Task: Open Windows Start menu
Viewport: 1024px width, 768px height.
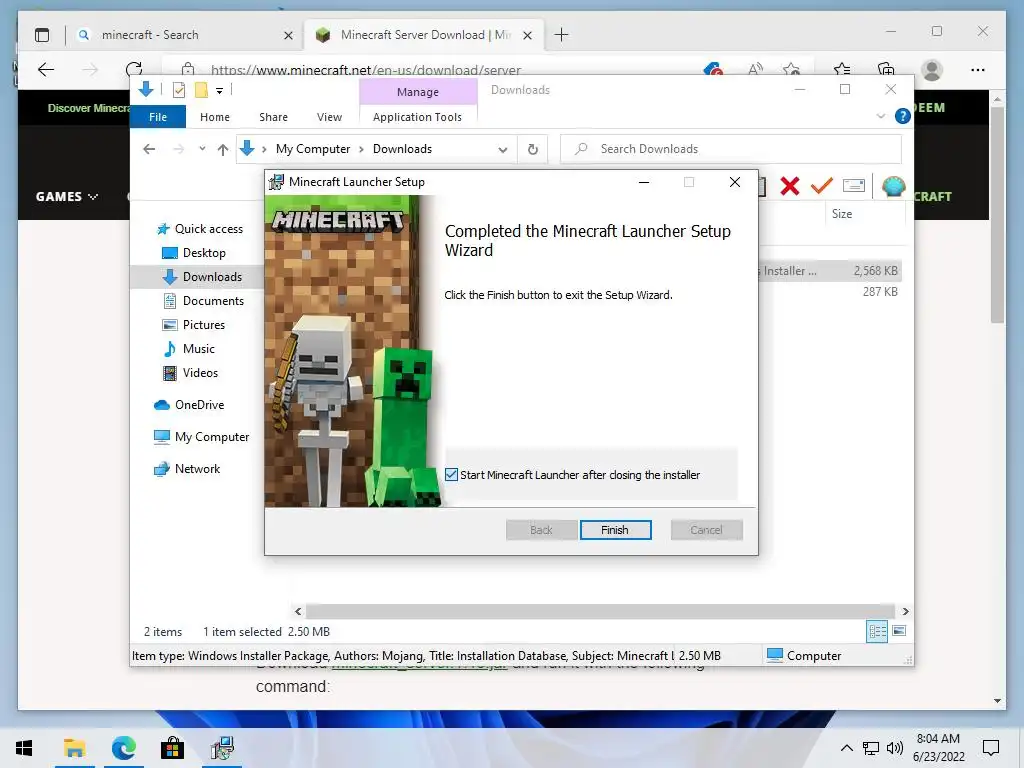Action: [x=24, y=748]
